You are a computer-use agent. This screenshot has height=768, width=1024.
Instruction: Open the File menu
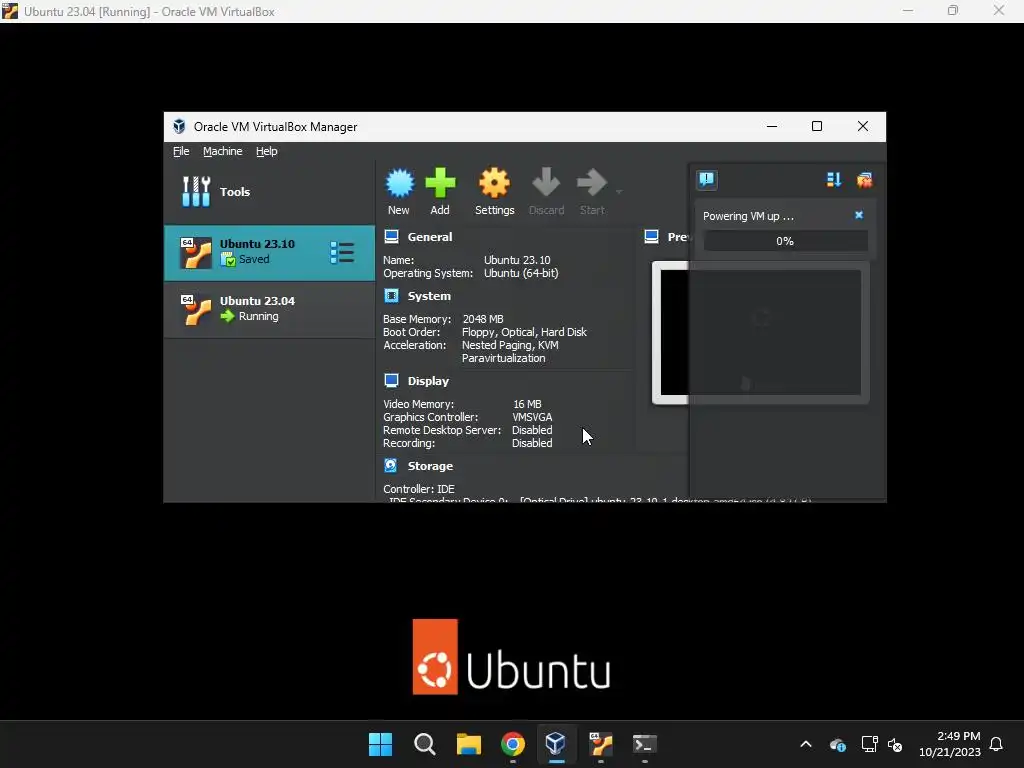click(x=181, y=151)
